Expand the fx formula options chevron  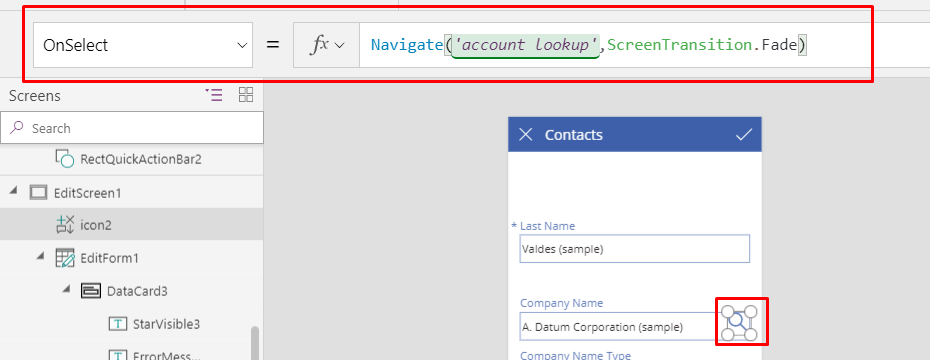340,45
